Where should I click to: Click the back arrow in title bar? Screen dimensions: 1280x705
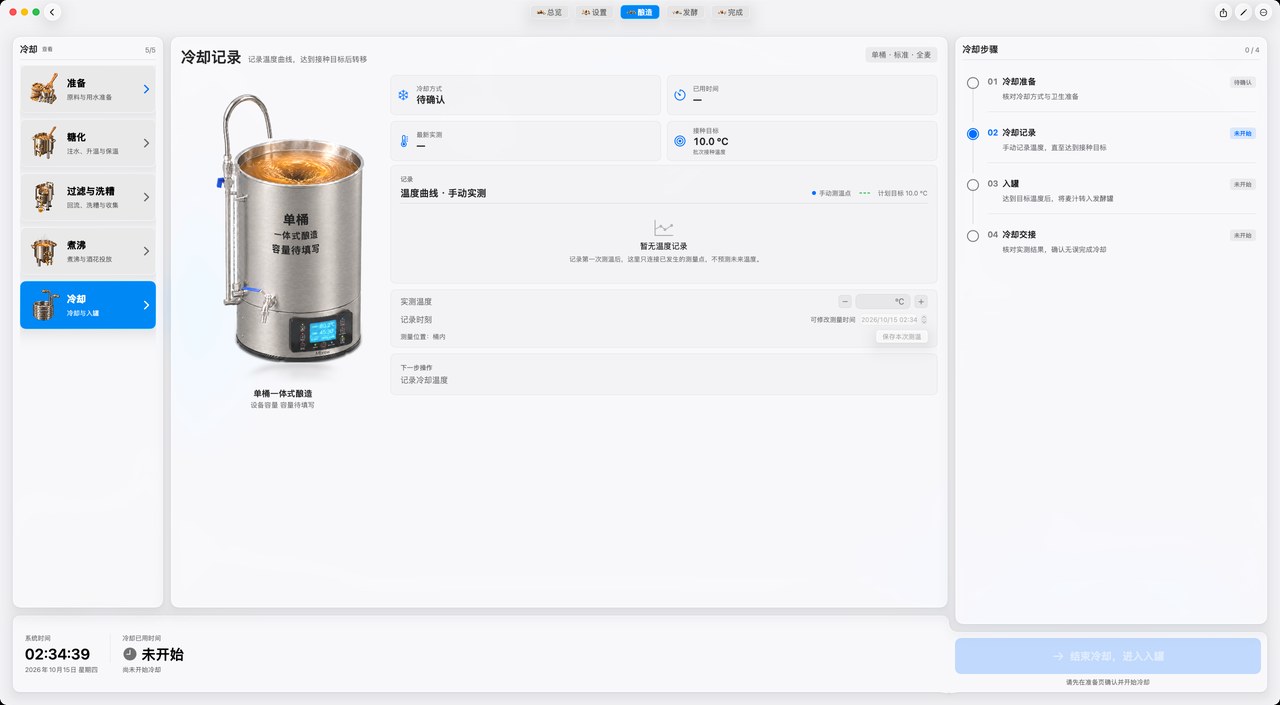52,12
